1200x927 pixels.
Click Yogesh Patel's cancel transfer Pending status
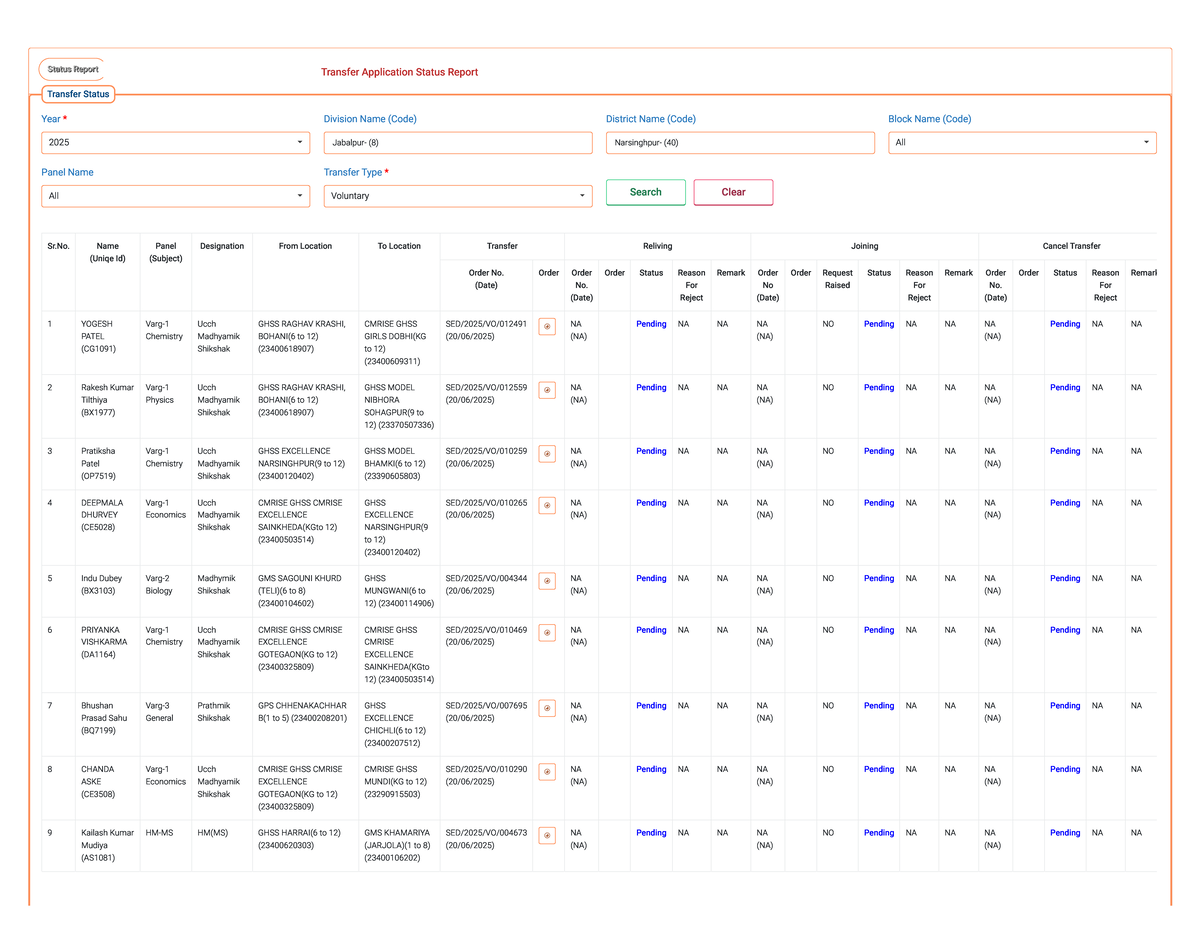click(1065, 324)
